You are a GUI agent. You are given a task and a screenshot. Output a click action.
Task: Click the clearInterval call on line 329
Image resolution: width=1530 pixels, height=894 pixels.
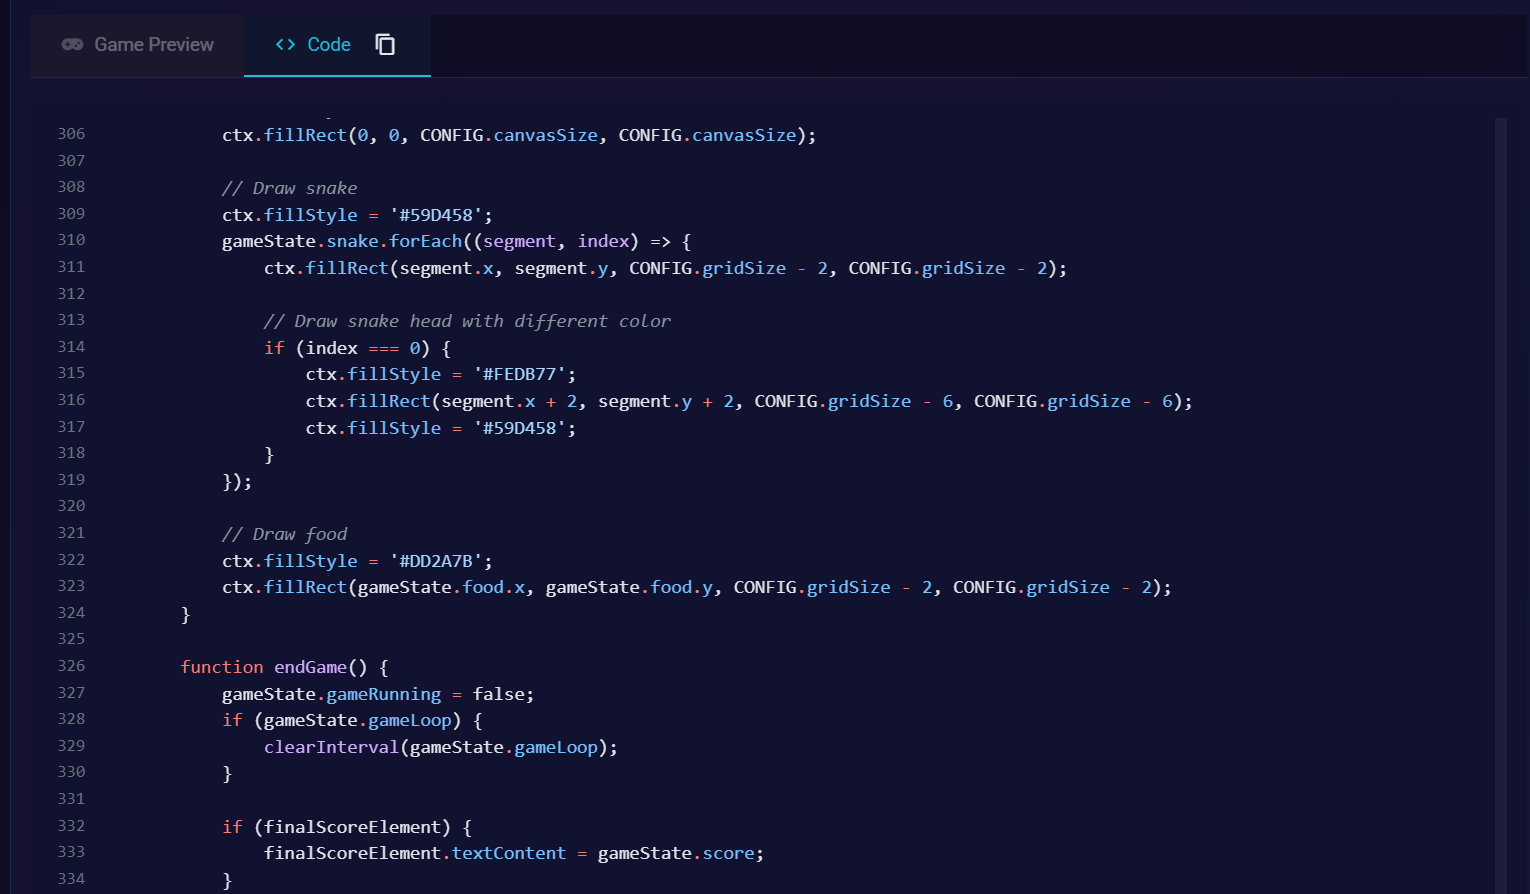tap(331, 746)
